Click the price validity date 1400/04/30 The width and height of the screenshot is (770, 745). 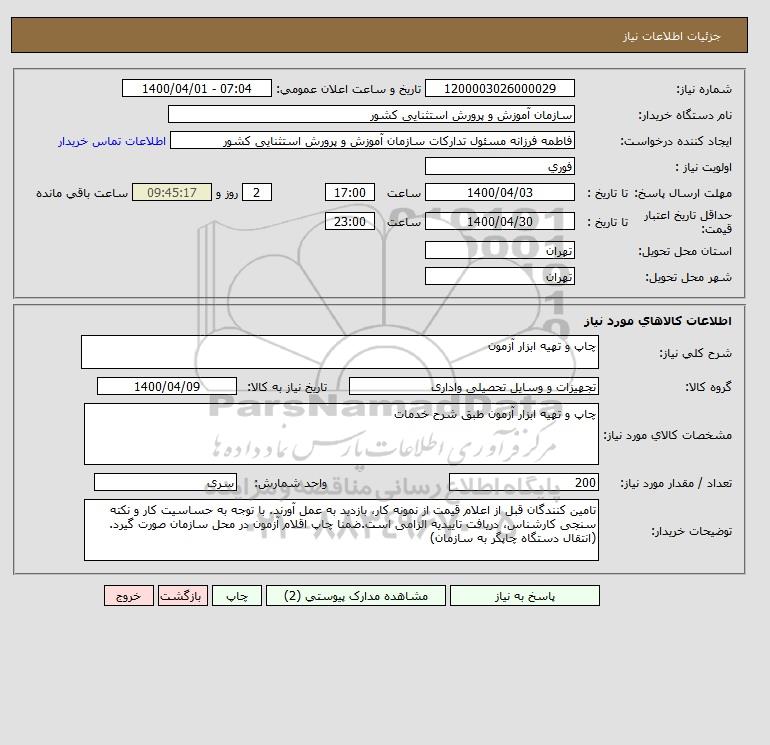pos(499,221)
